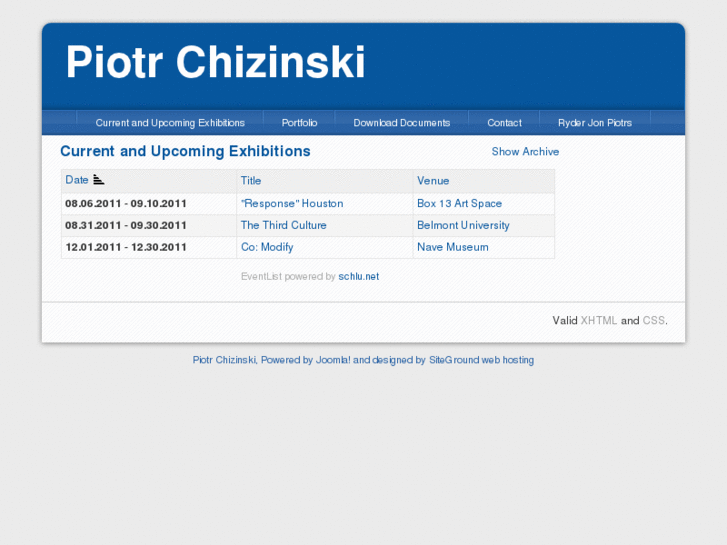
Task: Click the EventList powered by text
Action: pos(288,276)
